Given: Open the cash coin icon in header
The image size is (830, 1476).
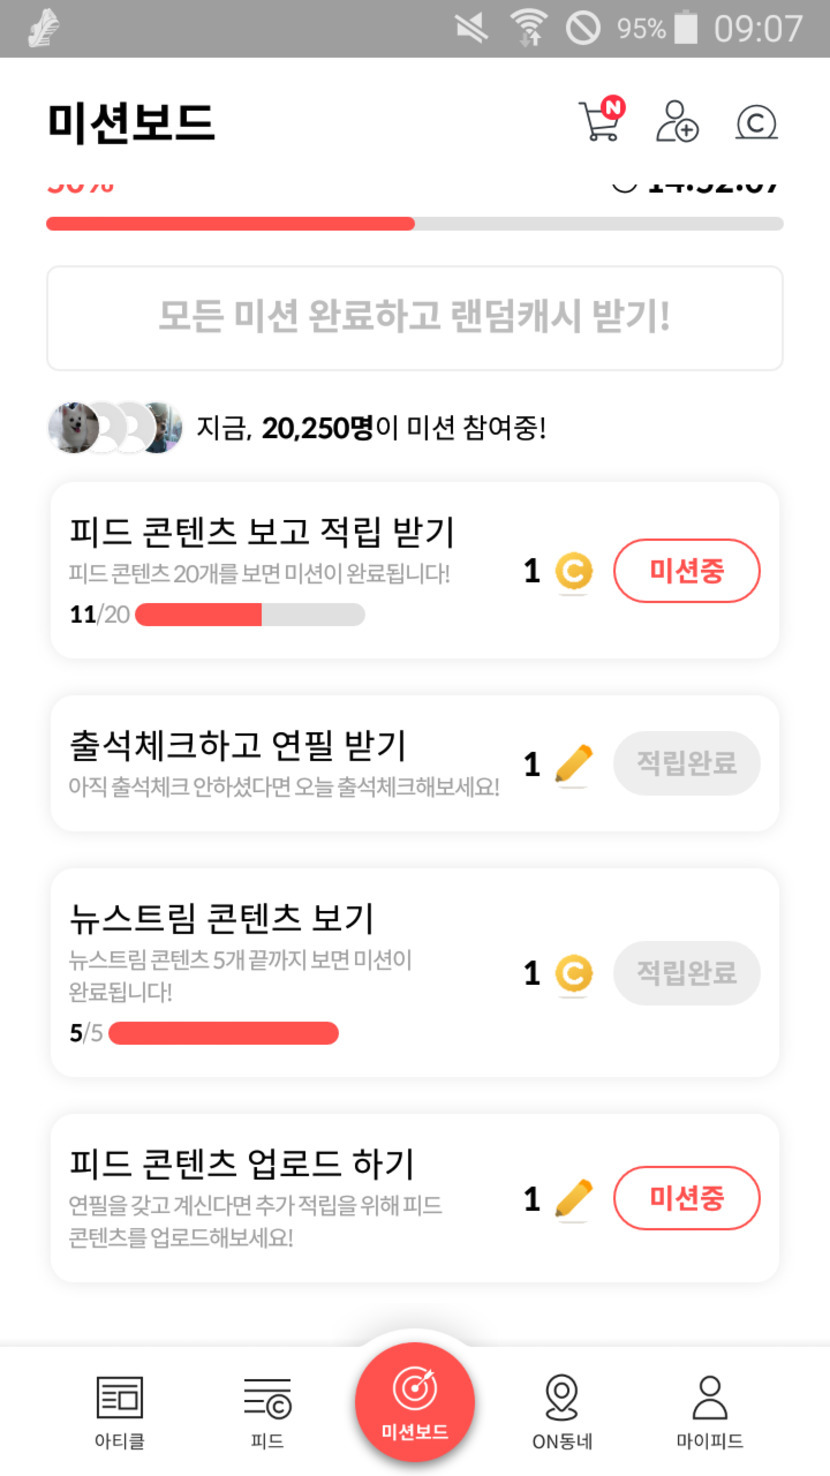Looking at the screenshot, I should (756, 122).
